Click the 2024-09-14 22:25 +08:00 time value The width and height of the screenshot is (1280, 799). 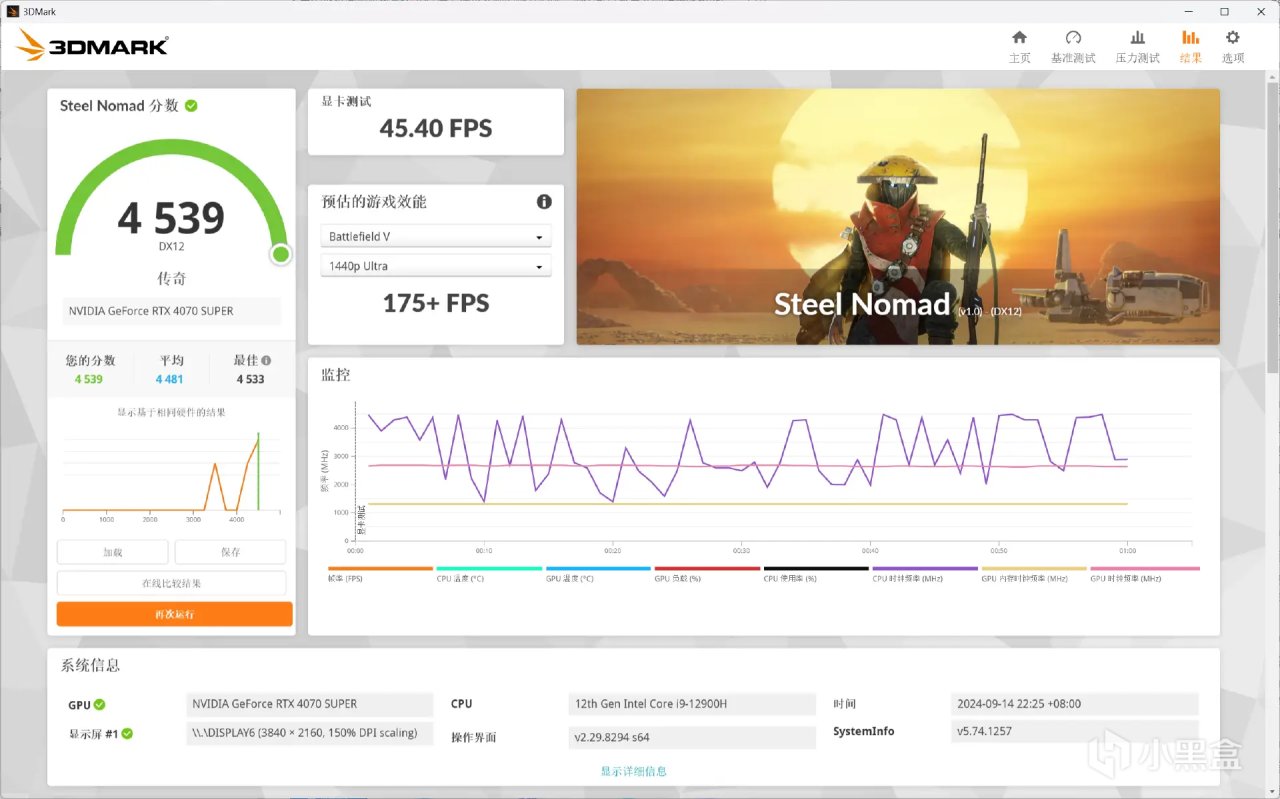pos(1075,704)
